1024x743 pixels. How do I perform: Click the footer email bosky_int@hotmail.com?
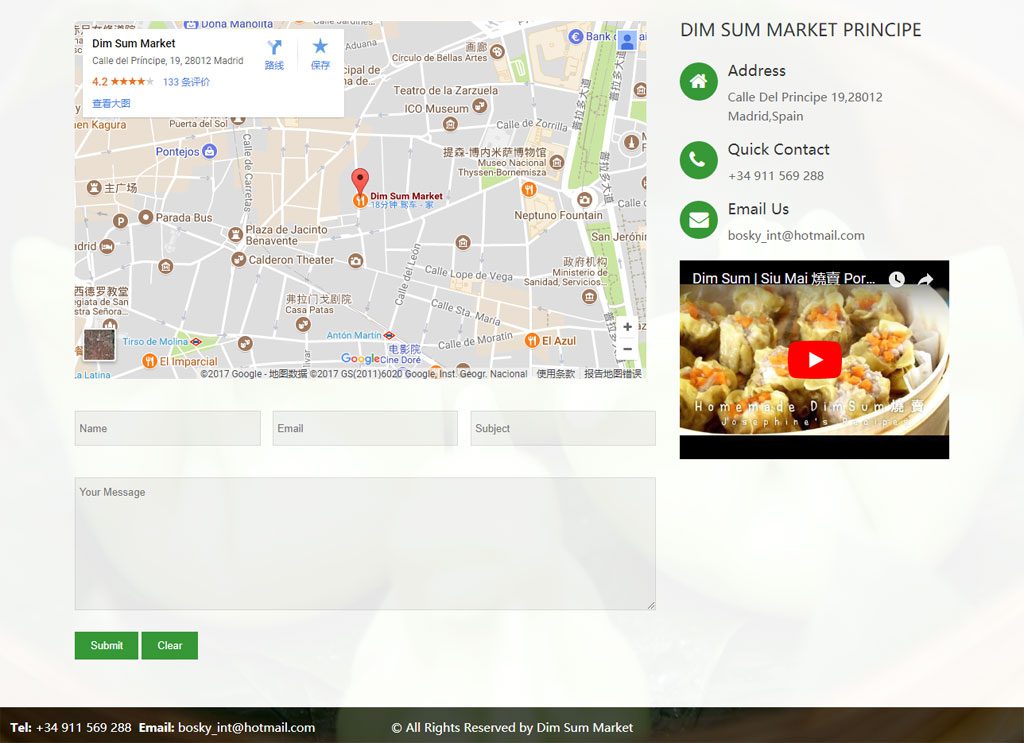246,727
